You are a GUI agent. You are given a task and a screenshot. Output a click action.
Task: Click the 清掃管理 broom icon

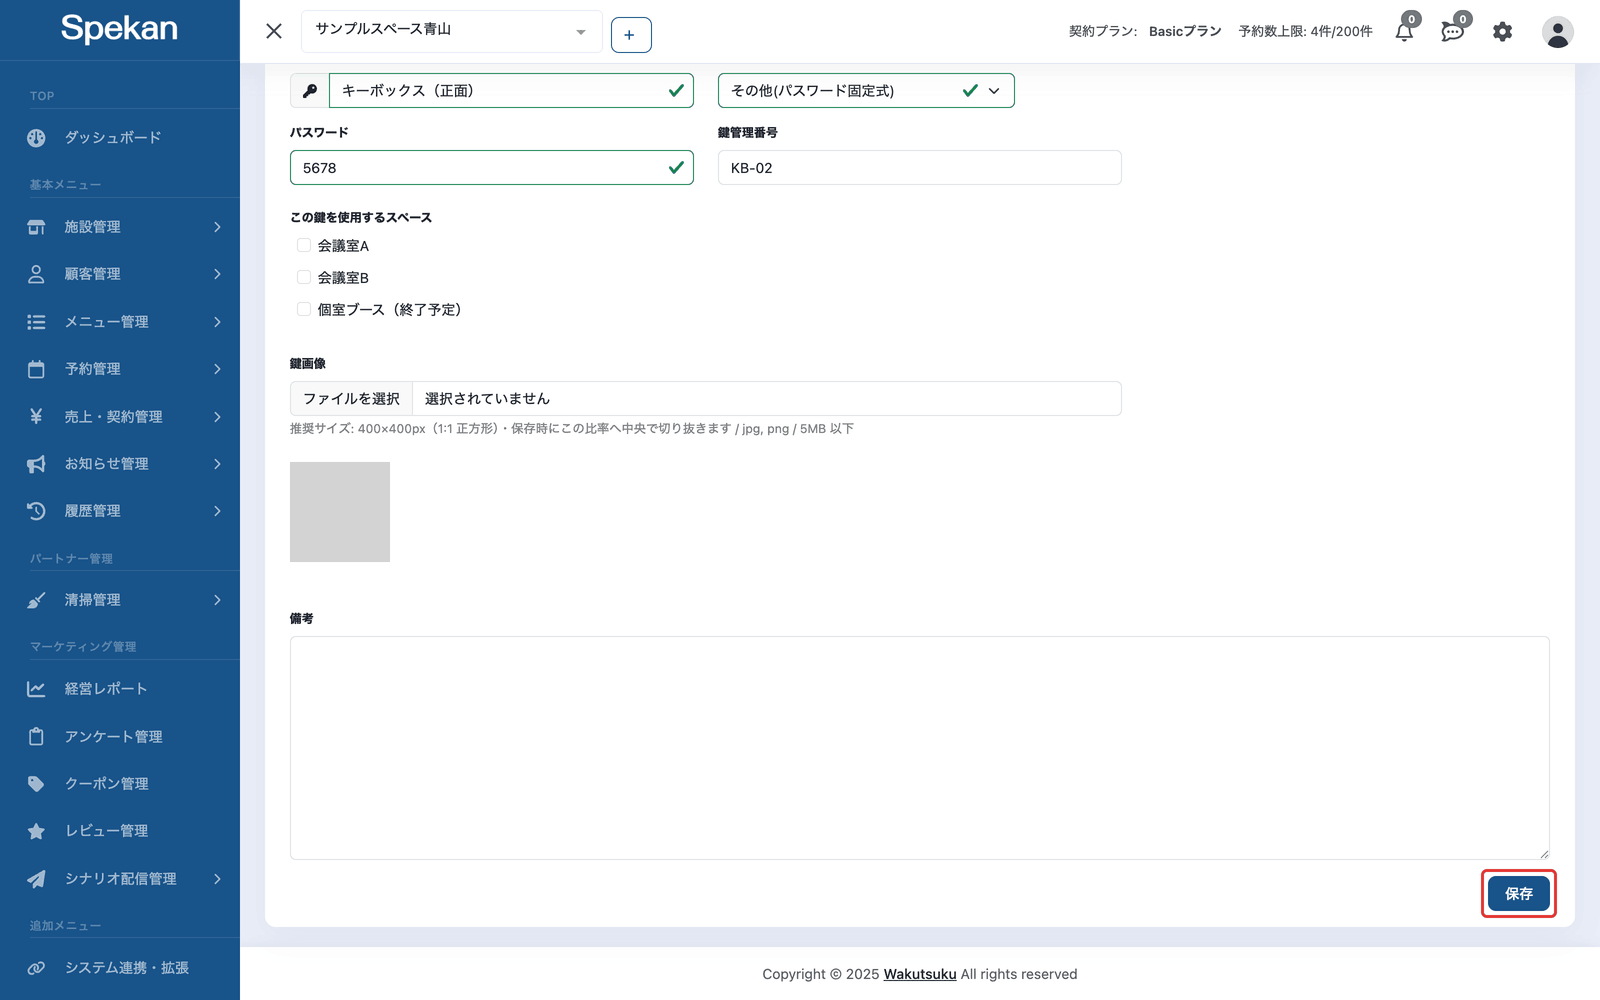point(36,600)
